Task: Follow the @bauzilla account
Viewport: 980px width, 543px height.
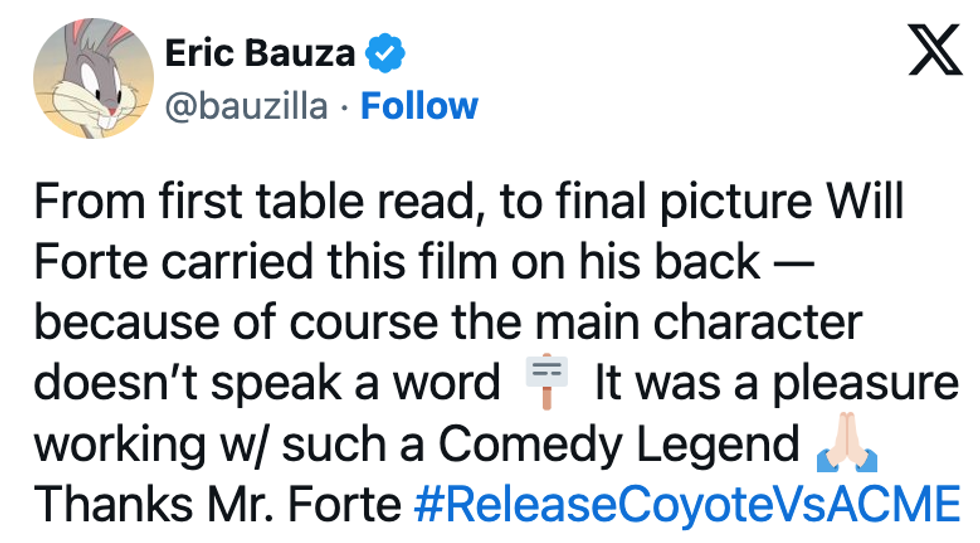Action: tap(419, 106)
